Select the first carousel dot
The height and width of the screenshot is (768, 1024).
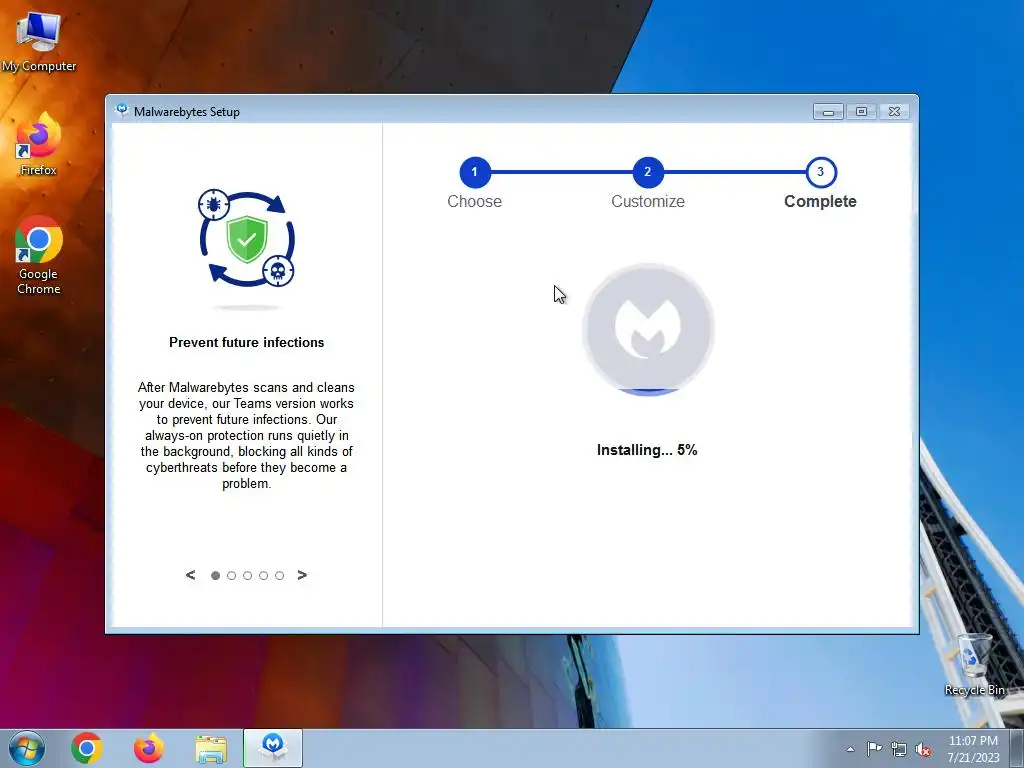click(216, 575)
